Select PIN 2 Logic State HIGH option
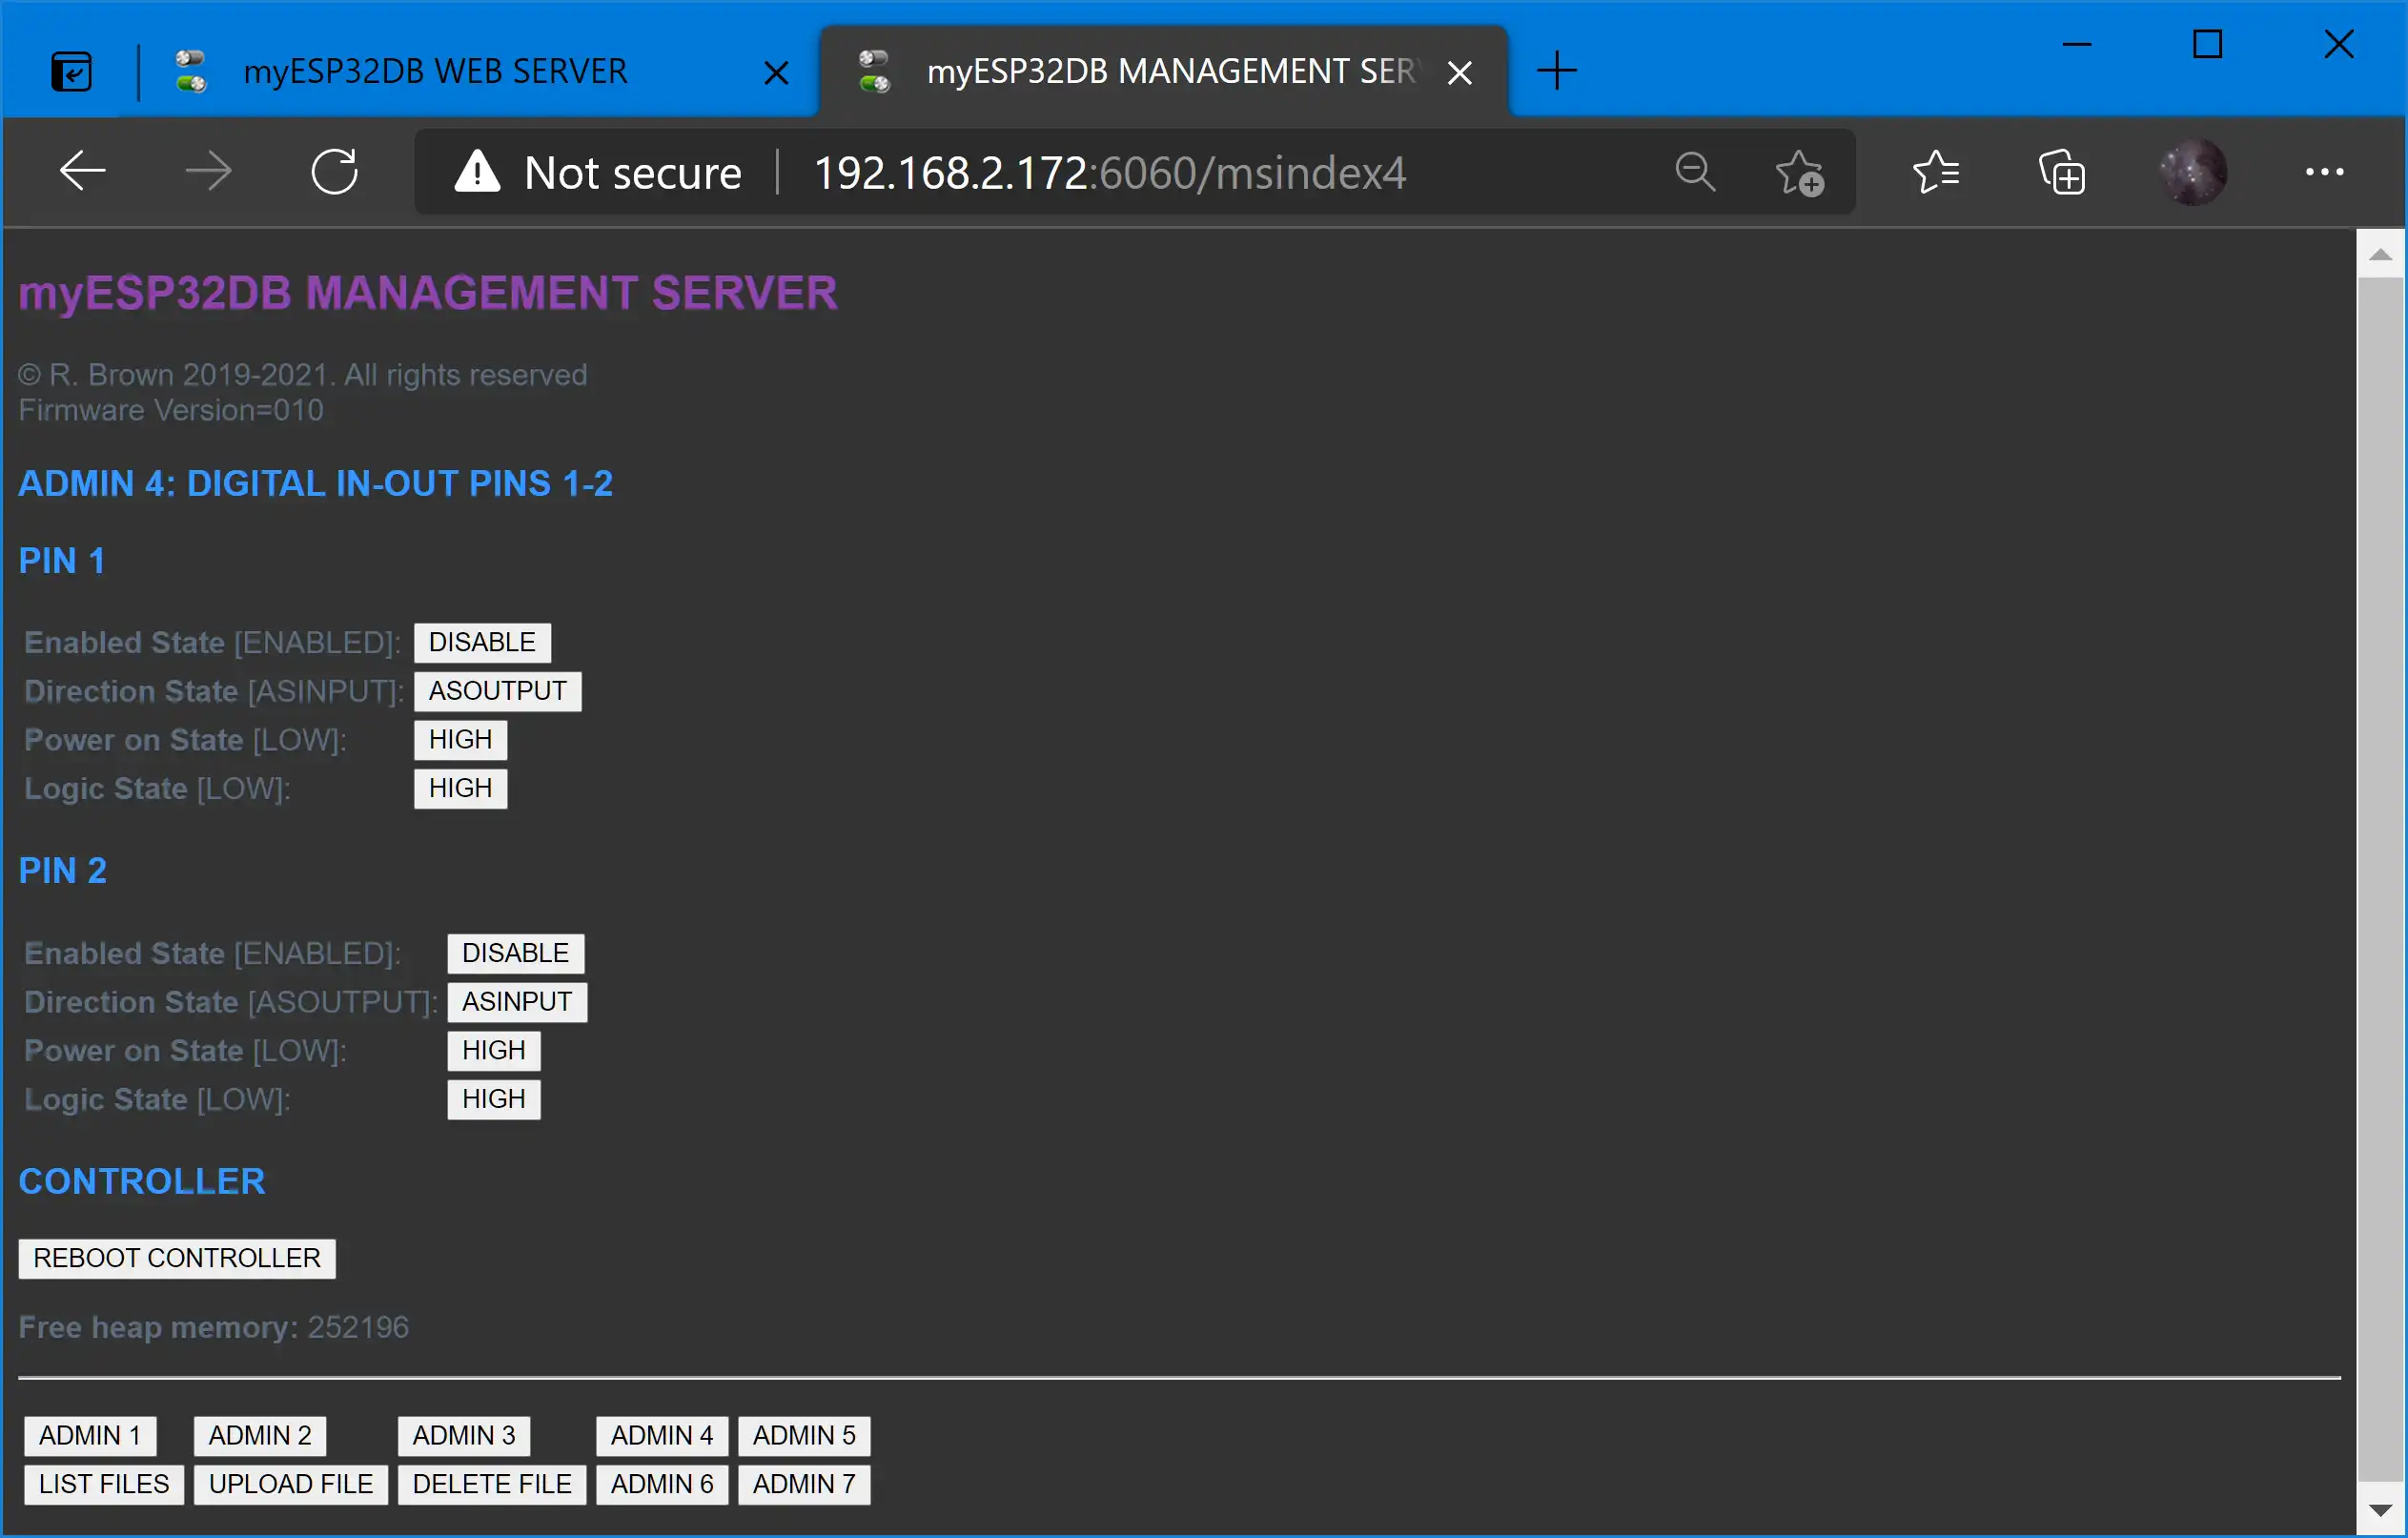Viewport: 2408px width, 1538px height. click(x=493, y=1097)
